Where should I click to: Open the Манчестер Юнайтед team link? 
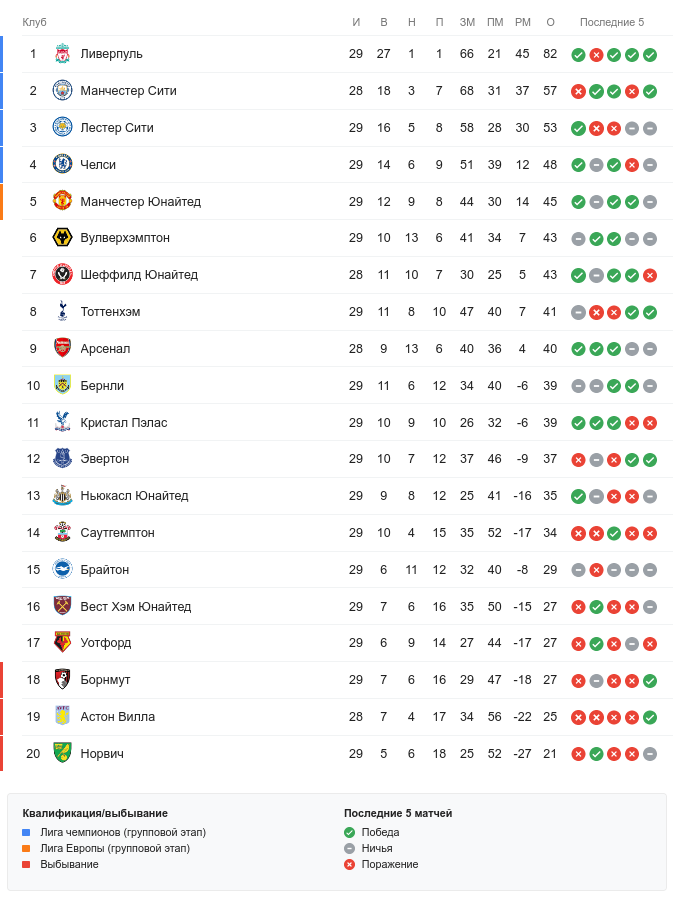140,202
